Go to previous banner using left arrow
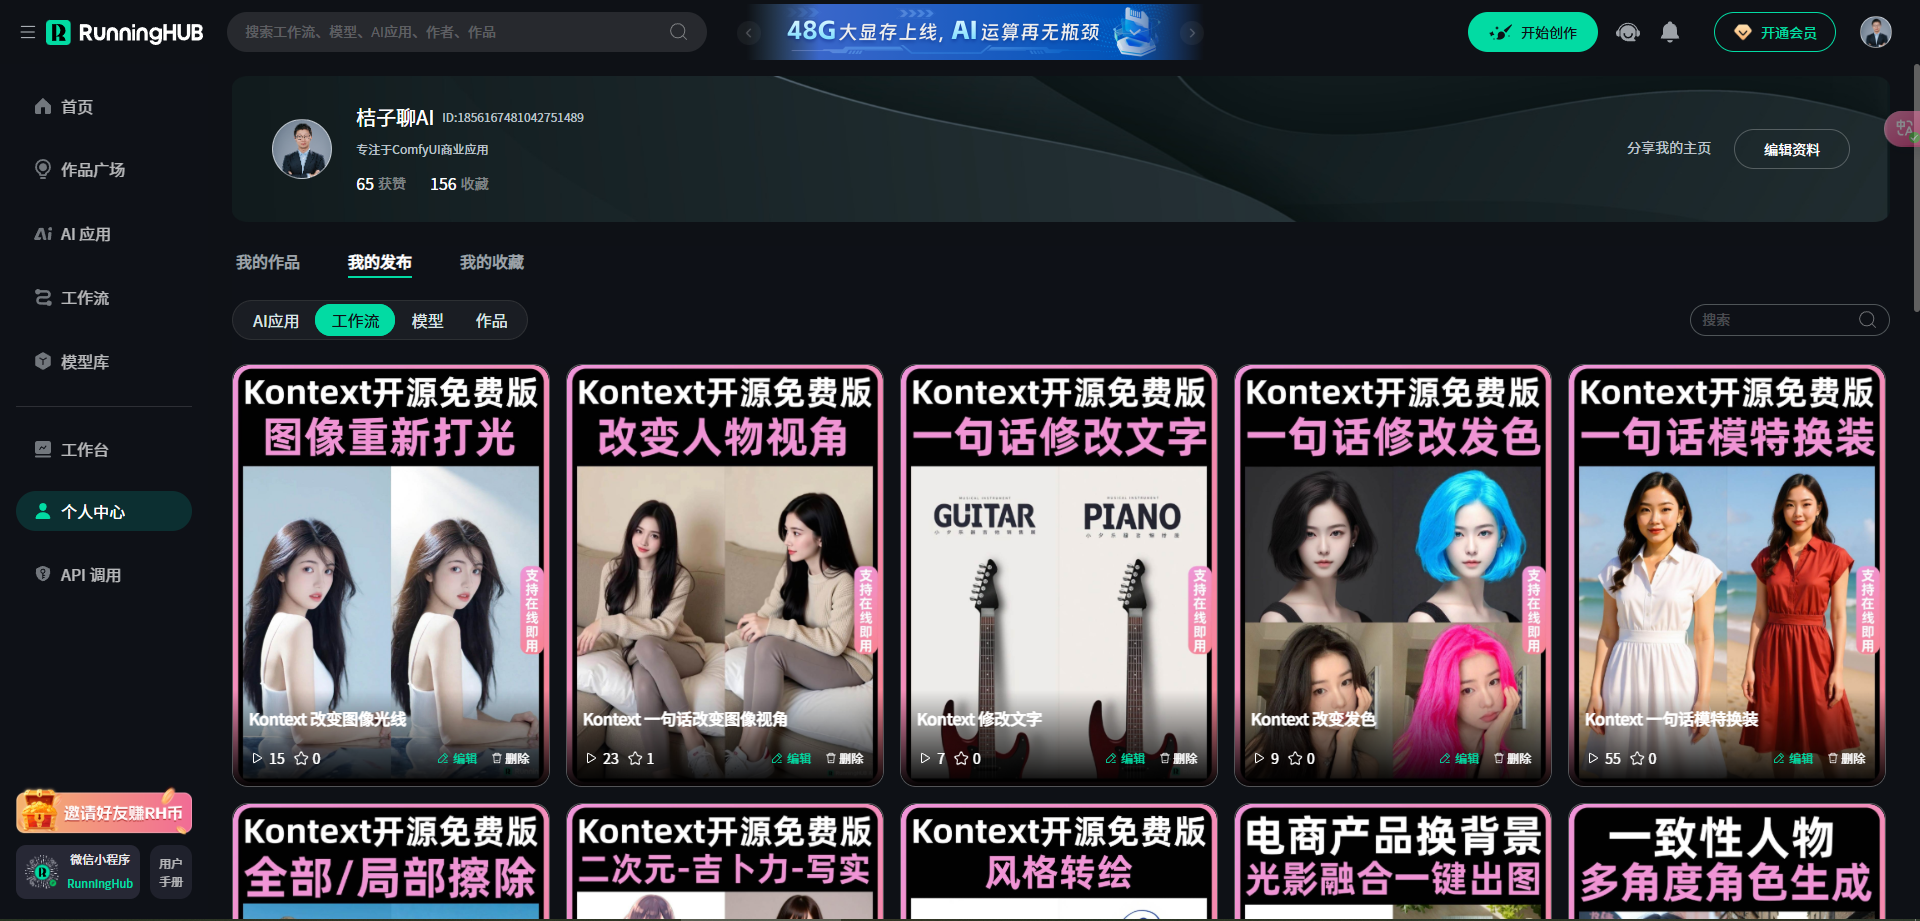 [749, 32]
